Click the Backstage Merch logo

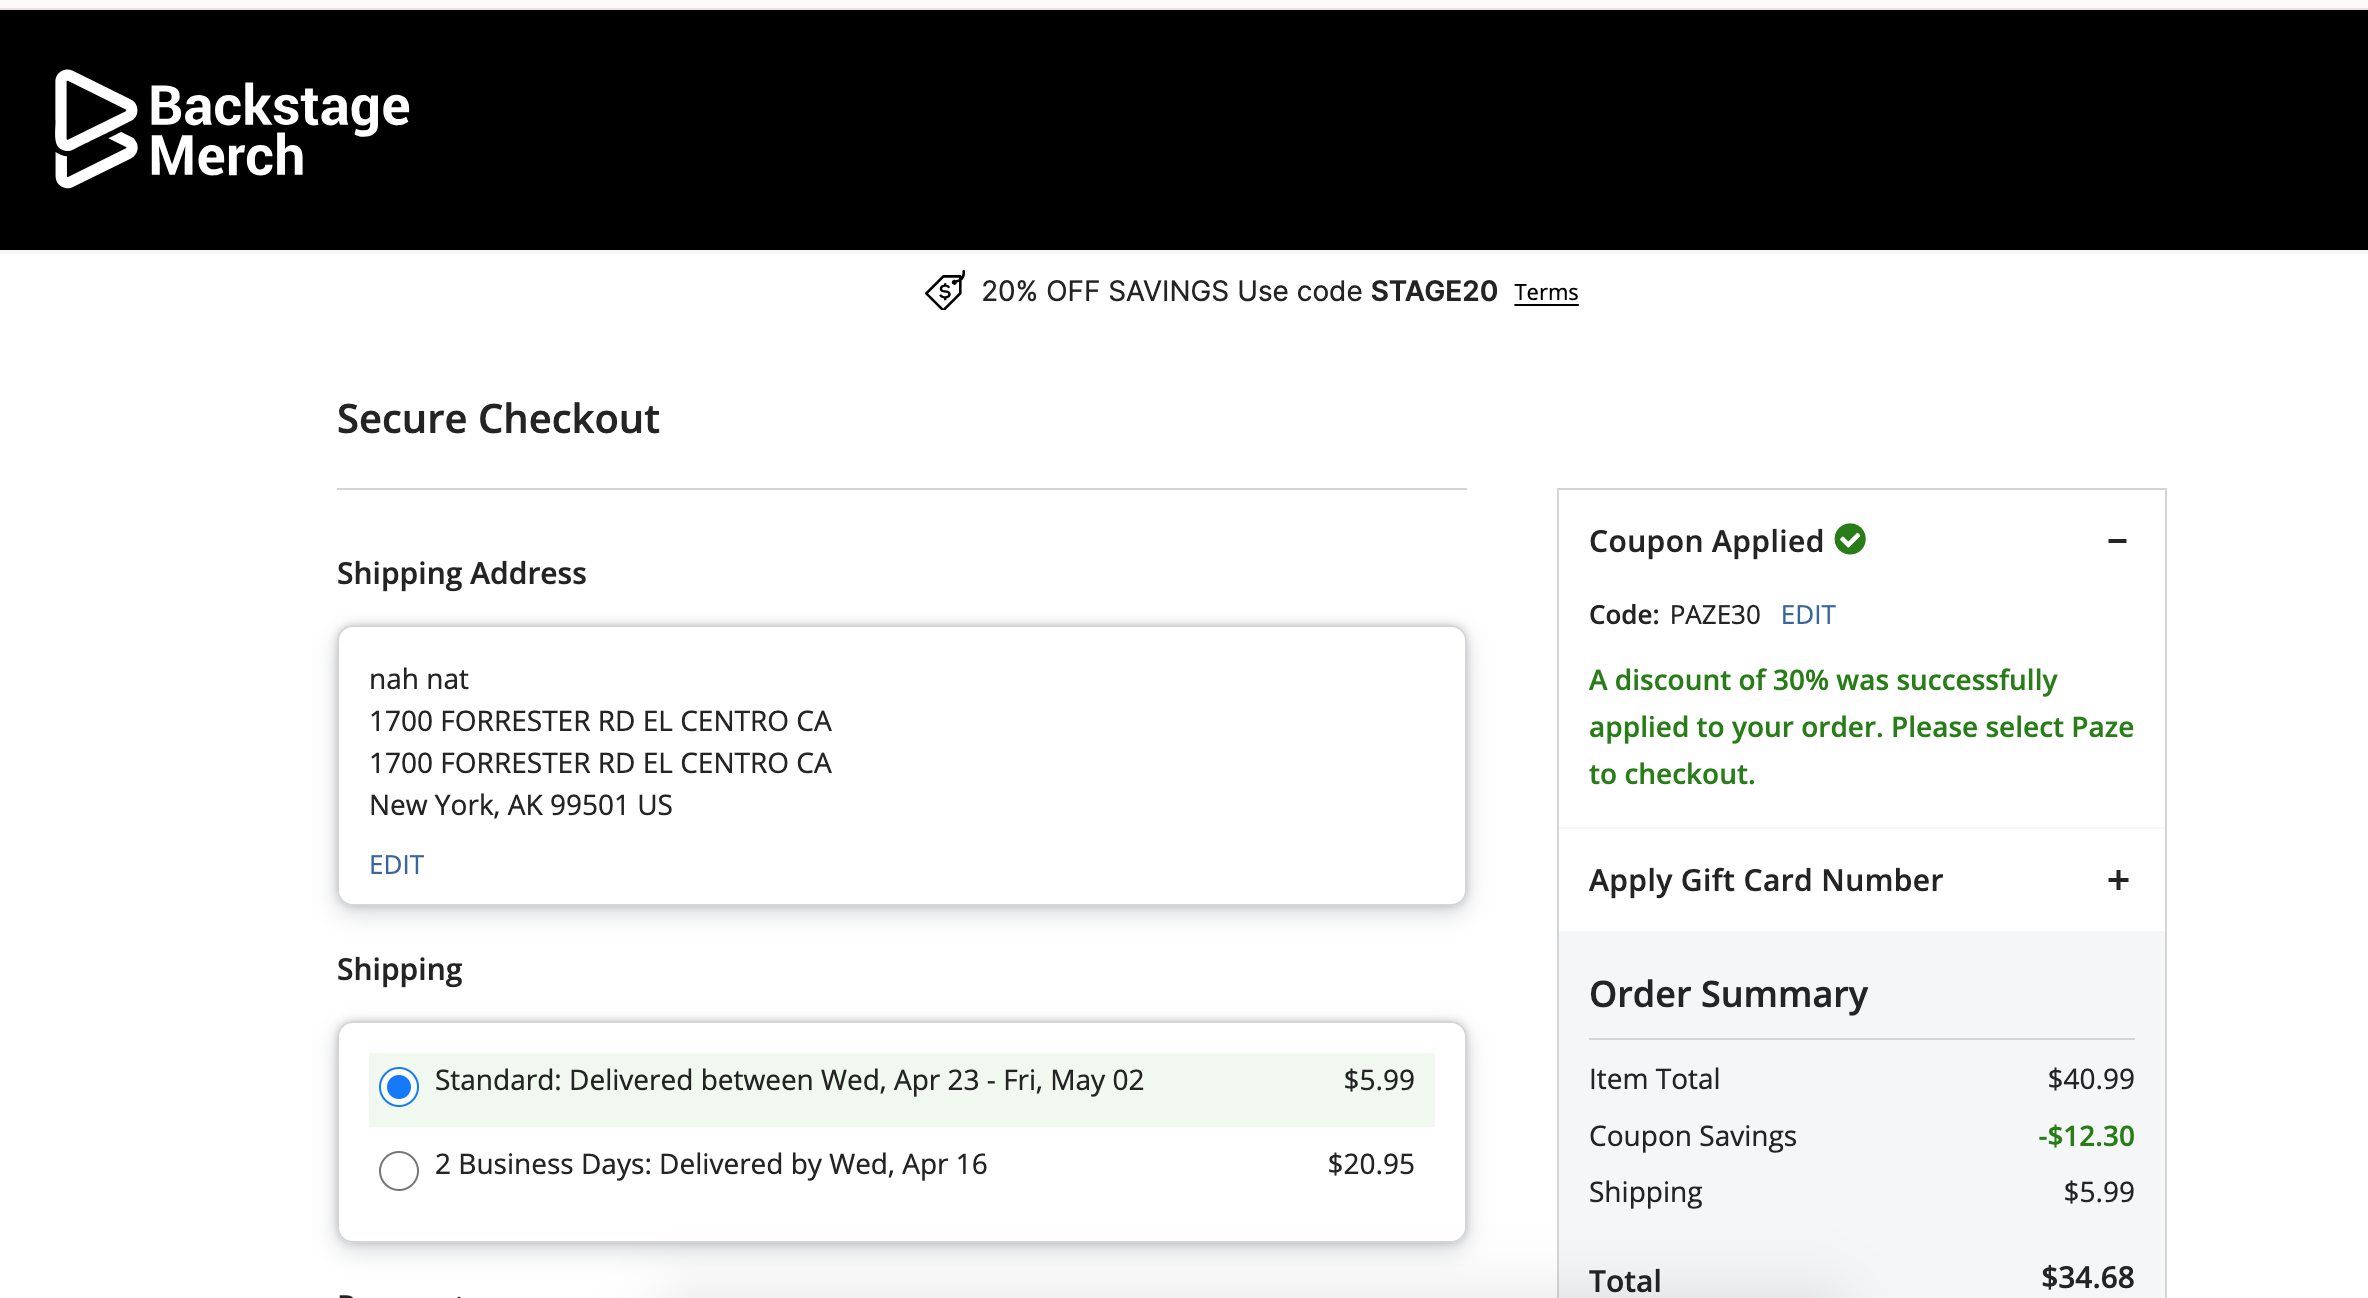pos(232,130)
